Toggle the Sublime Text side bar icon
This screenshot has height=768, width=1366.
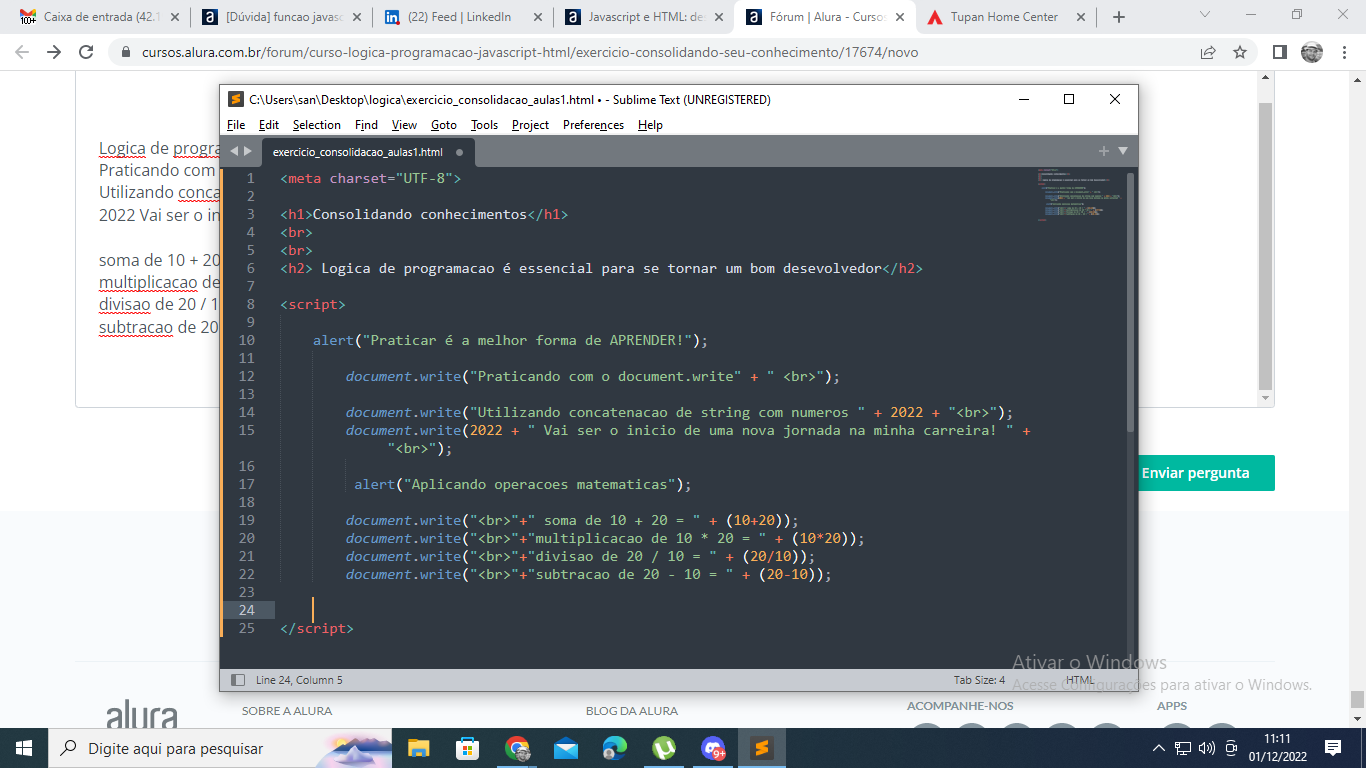pyautogui.click(x=238, y=680)
